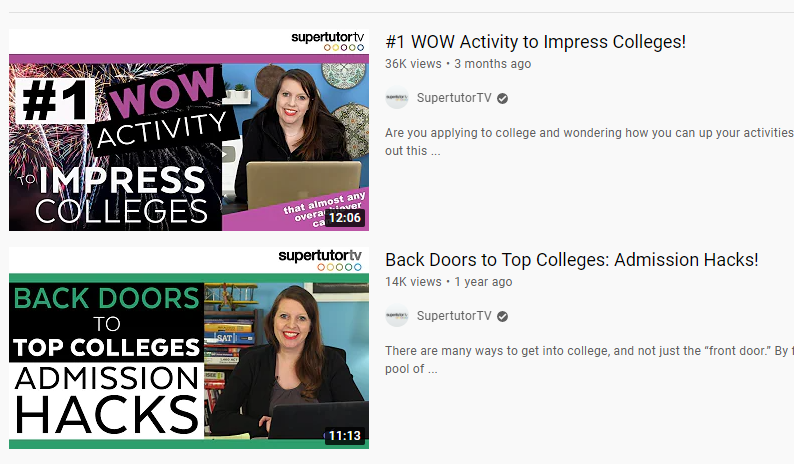Click the 11:13 duration badge
The width and height of the screenshot is (794, 464).
tap(345, 436)
